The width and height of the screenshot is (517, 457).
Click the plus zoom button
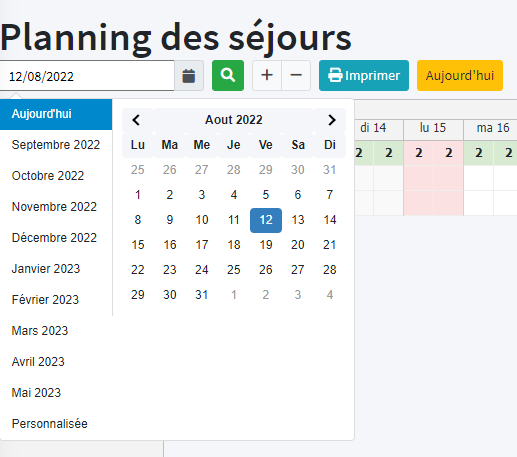(x=267, y=75)
